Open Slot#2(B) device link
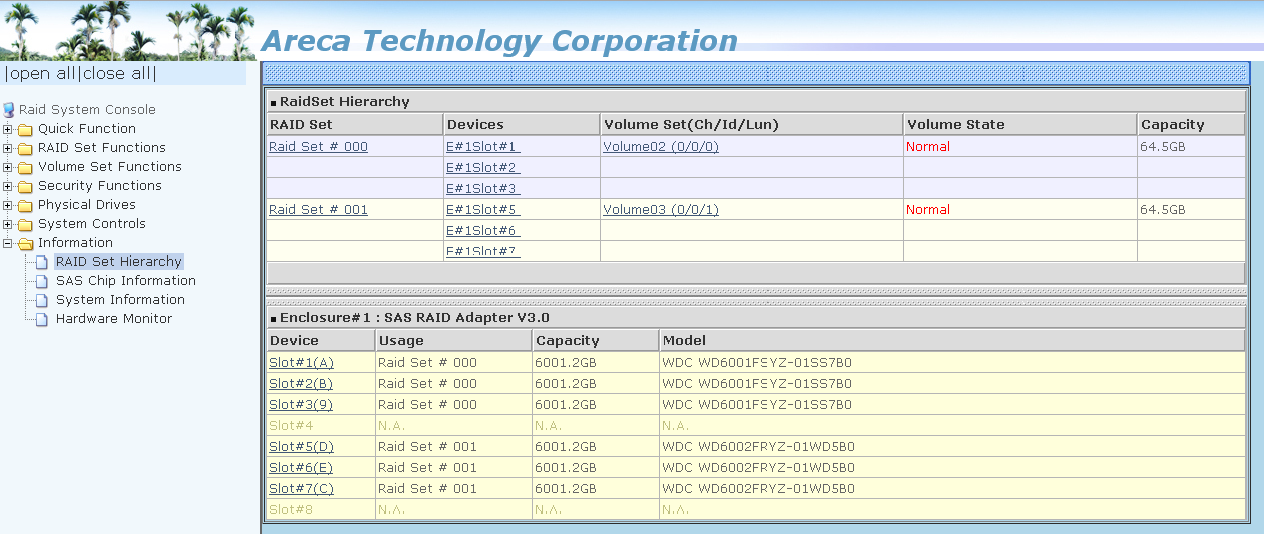 [x=301, y=384]
